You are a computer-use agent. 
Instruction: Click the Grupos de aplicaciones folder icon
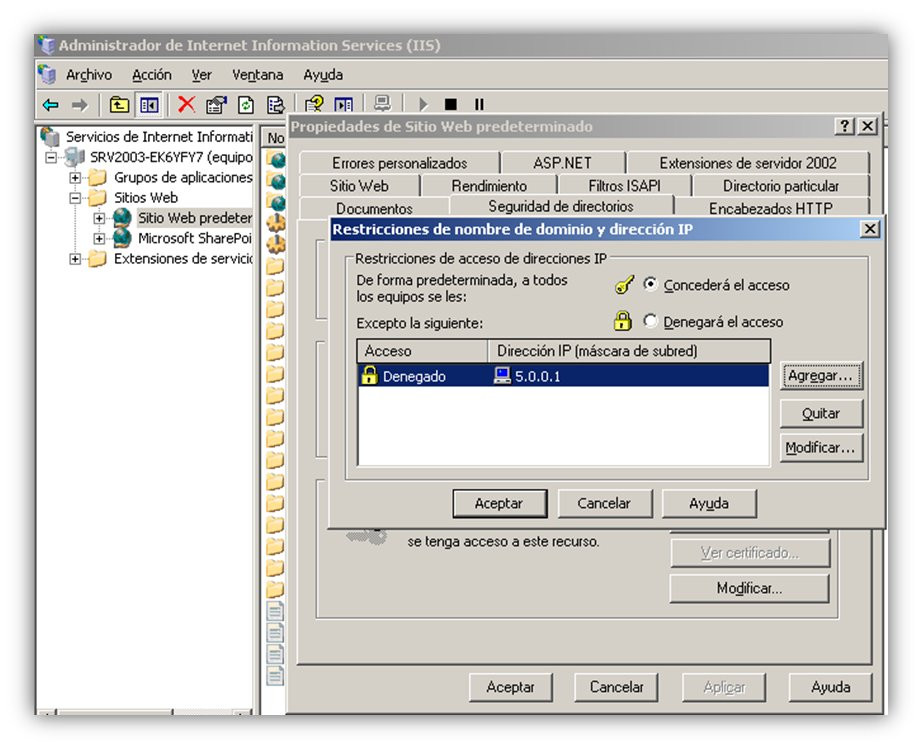[x=97, y=177]
